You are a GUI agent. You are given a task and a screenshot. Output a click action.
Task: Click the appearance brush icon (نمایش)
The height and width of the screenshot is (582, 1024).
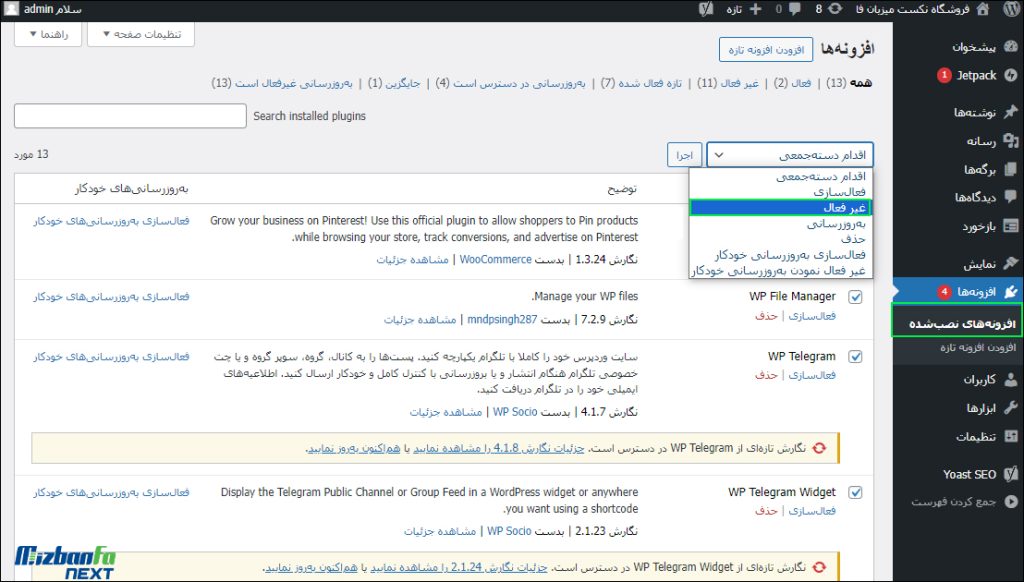pos(1010,263)
